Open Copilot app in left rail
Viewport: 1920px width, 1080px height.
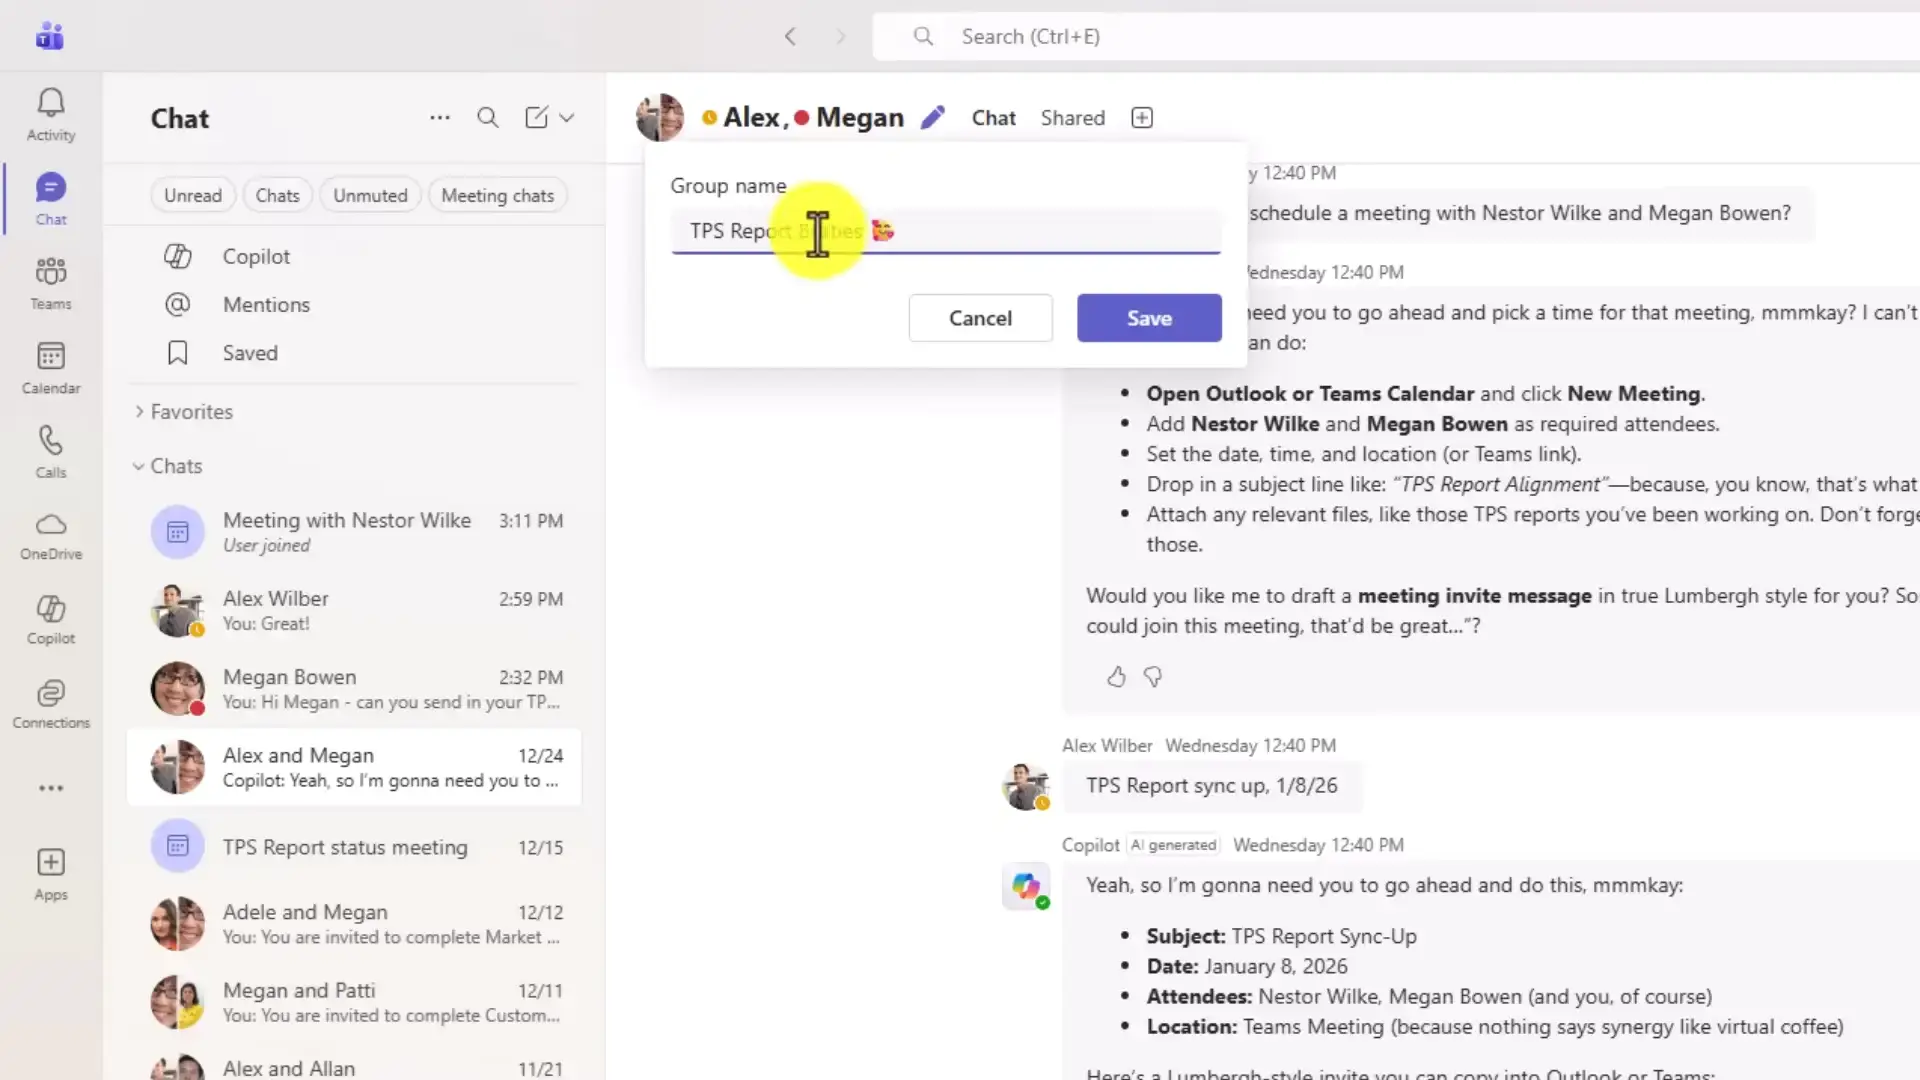51,620
